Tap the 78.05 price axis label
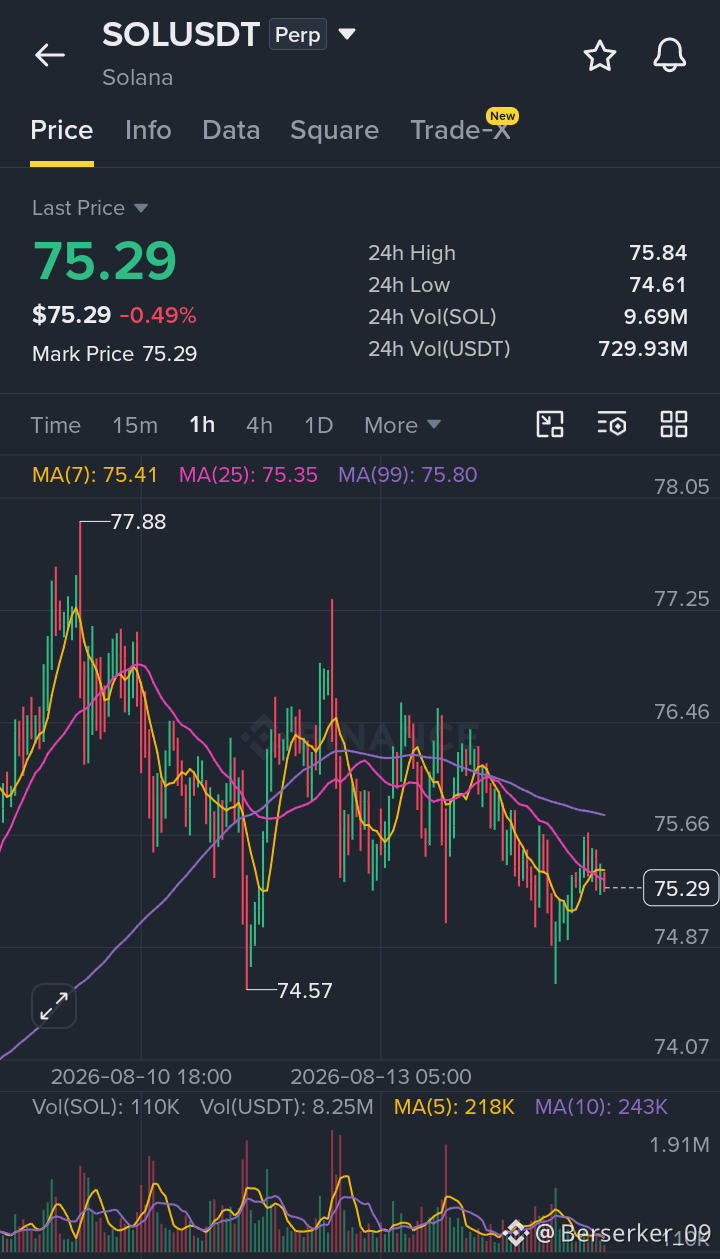Screen dimensions: 720x1259 (682, 487)
